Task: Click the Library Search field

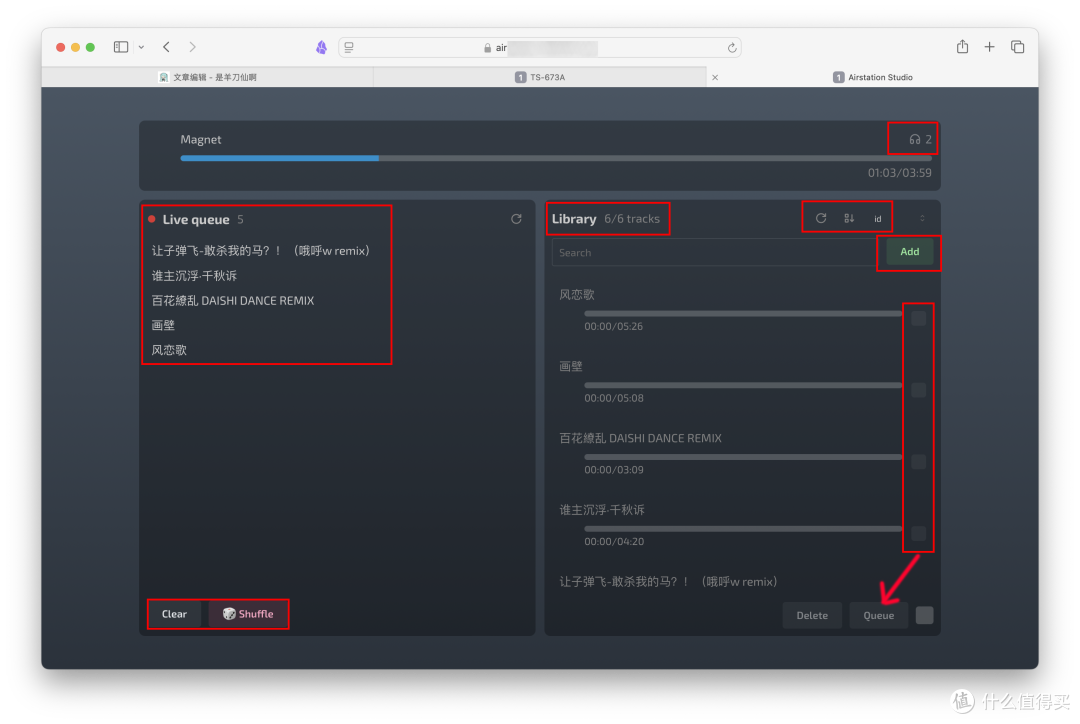Action: 715,253
